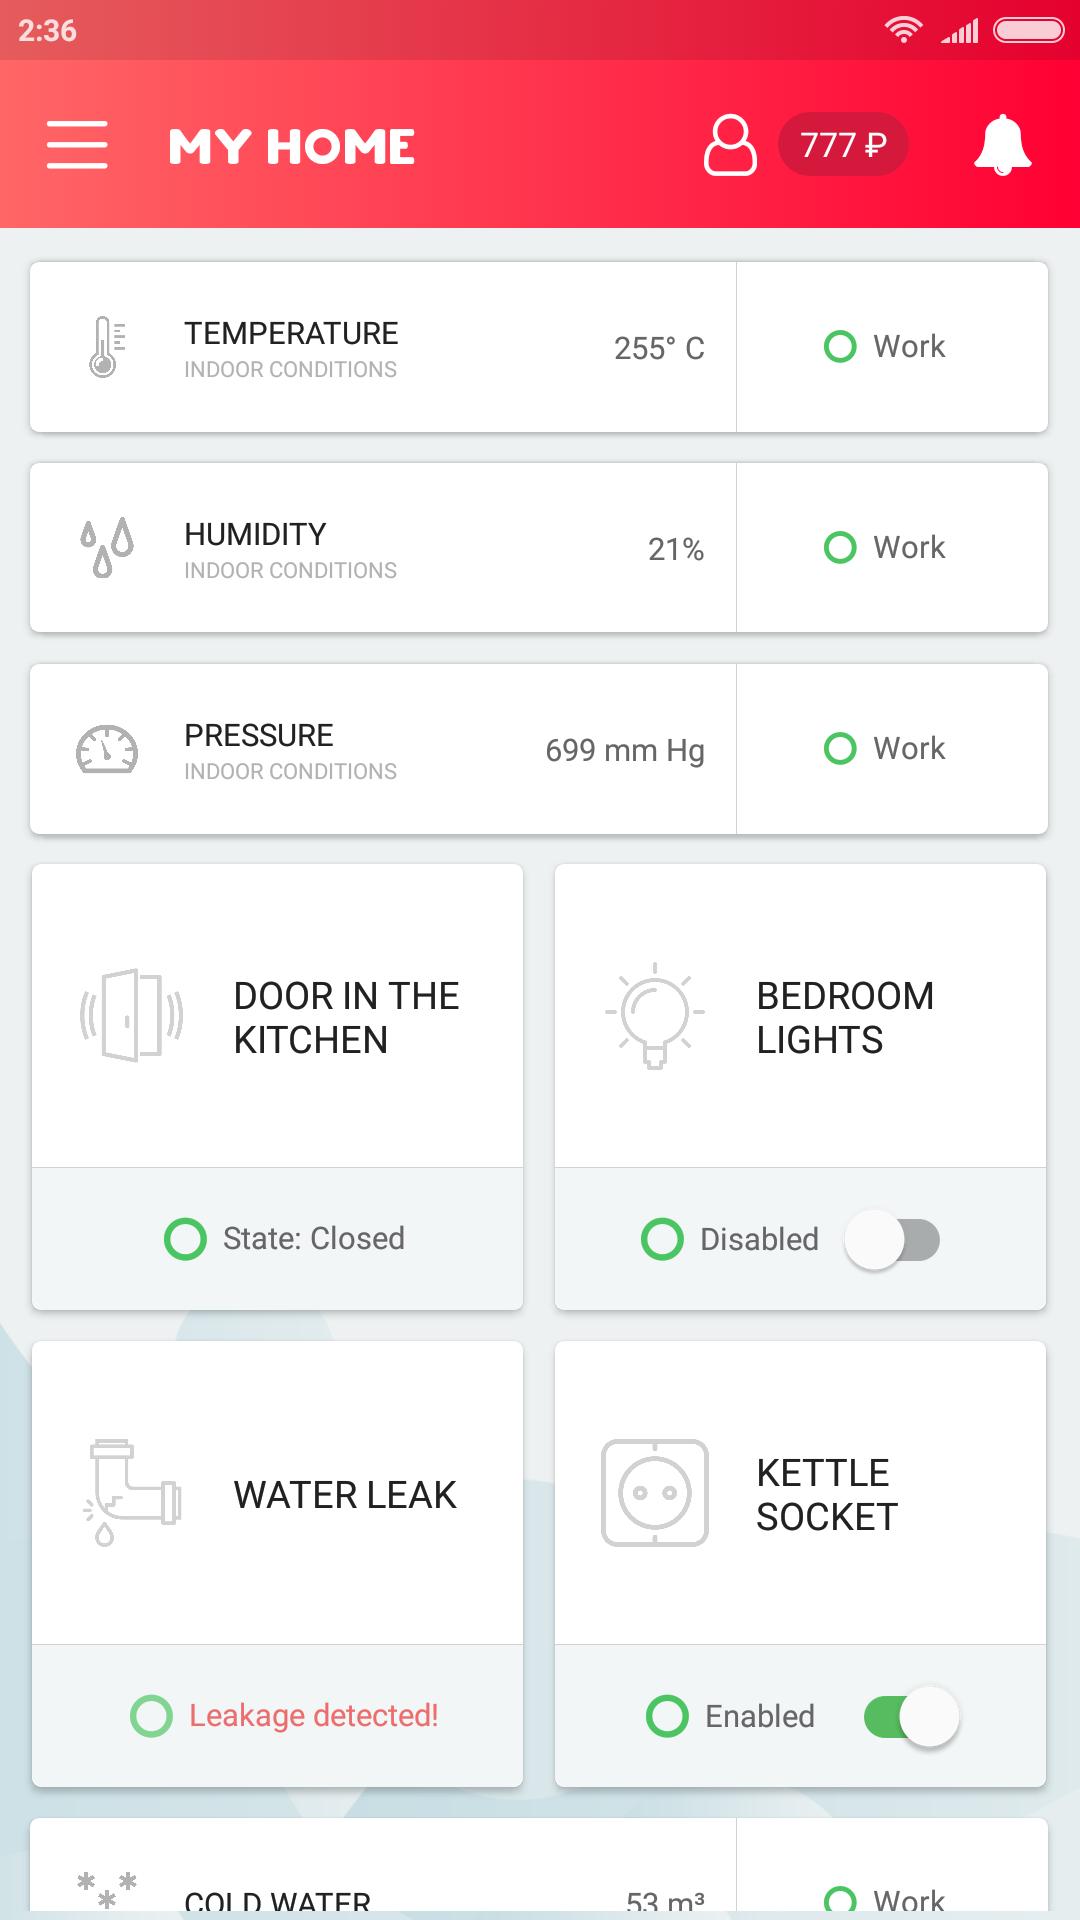Tap the bedroom light bulb icon
The height and width of the screenshot is (1920, 1080).
655,1015
